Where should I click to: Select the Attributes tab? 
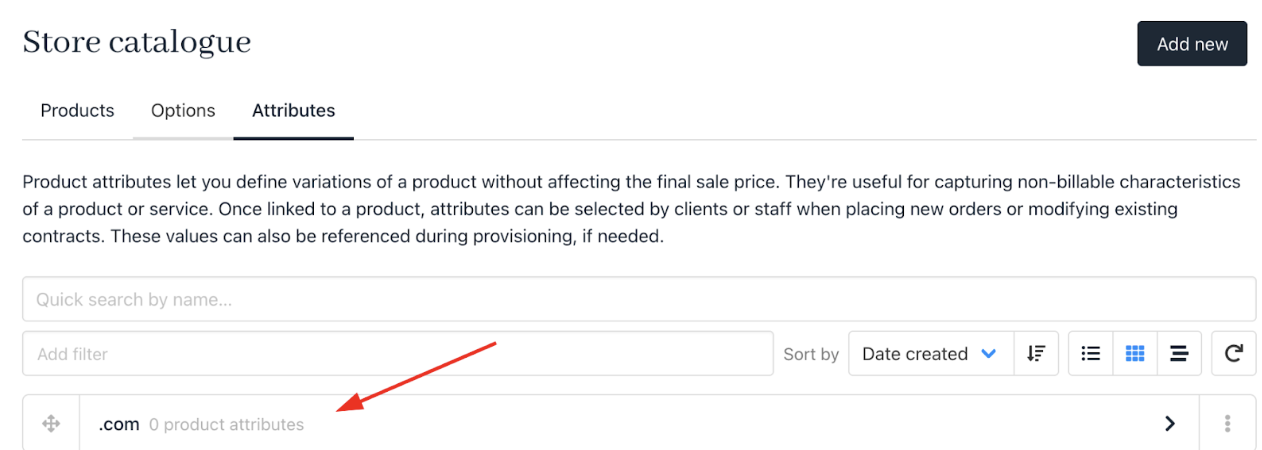[293, 111]
